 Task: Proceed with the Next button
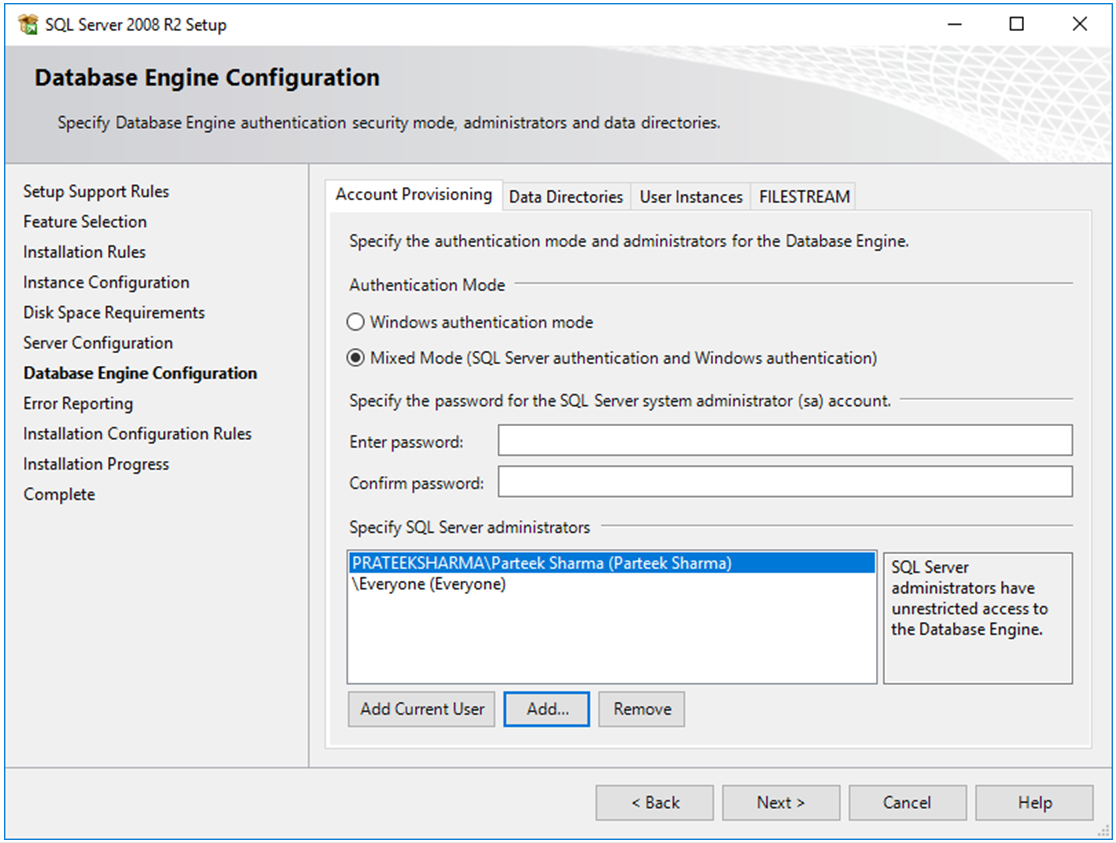coord(781,802)
